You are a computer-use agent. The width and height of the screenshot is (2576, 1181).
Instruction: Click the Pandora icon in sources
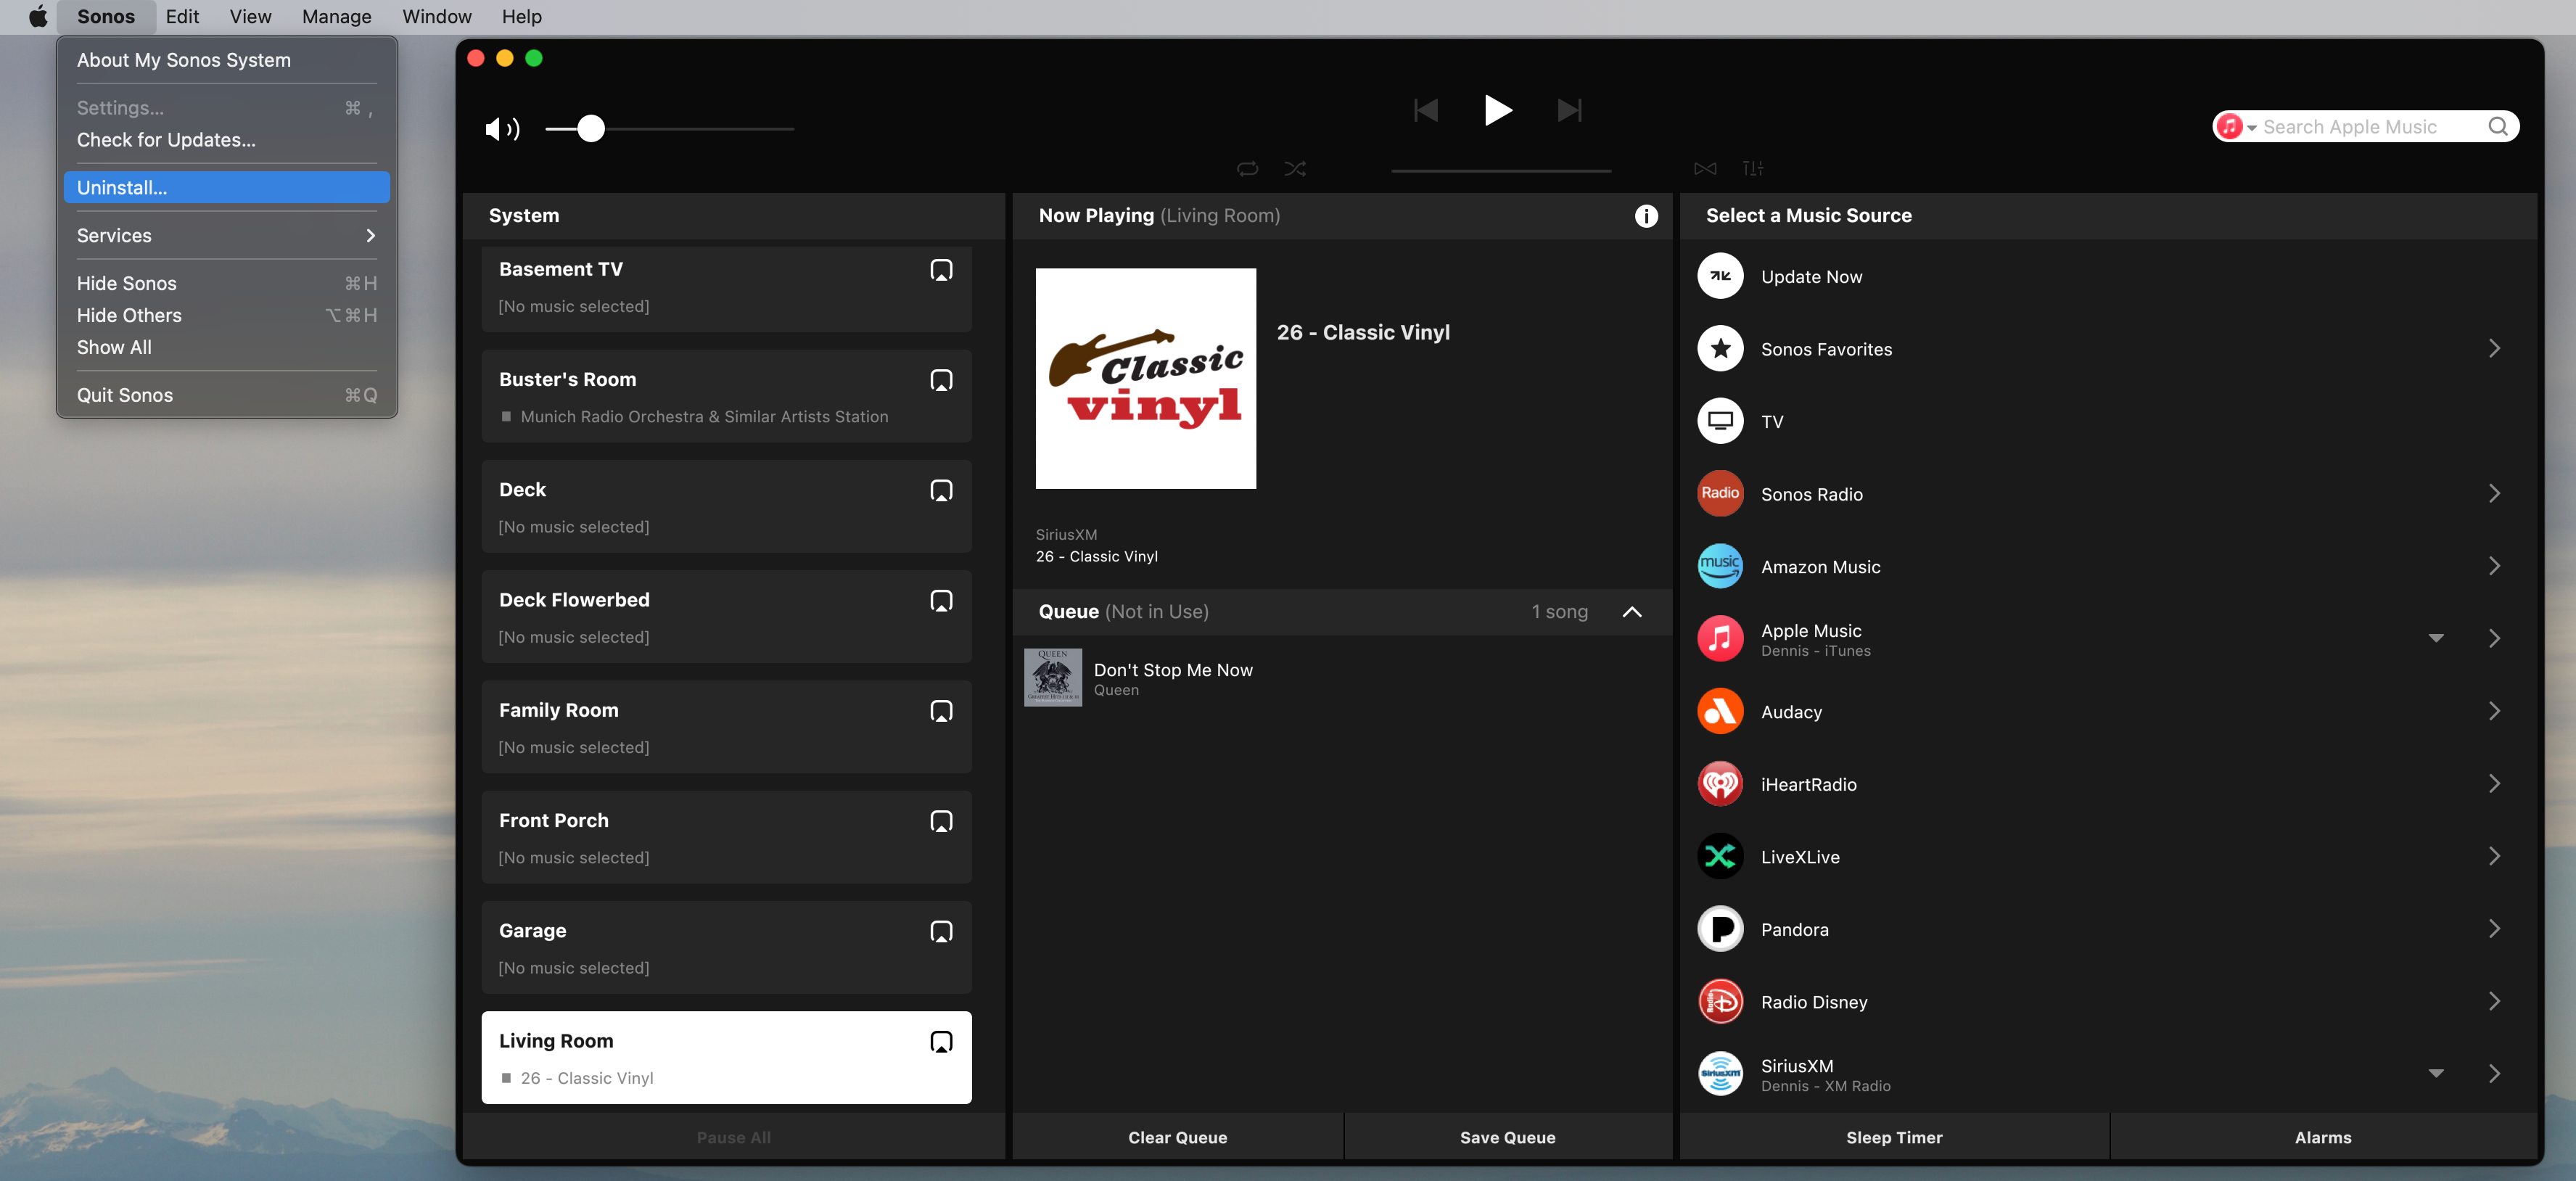(1719, 928)
